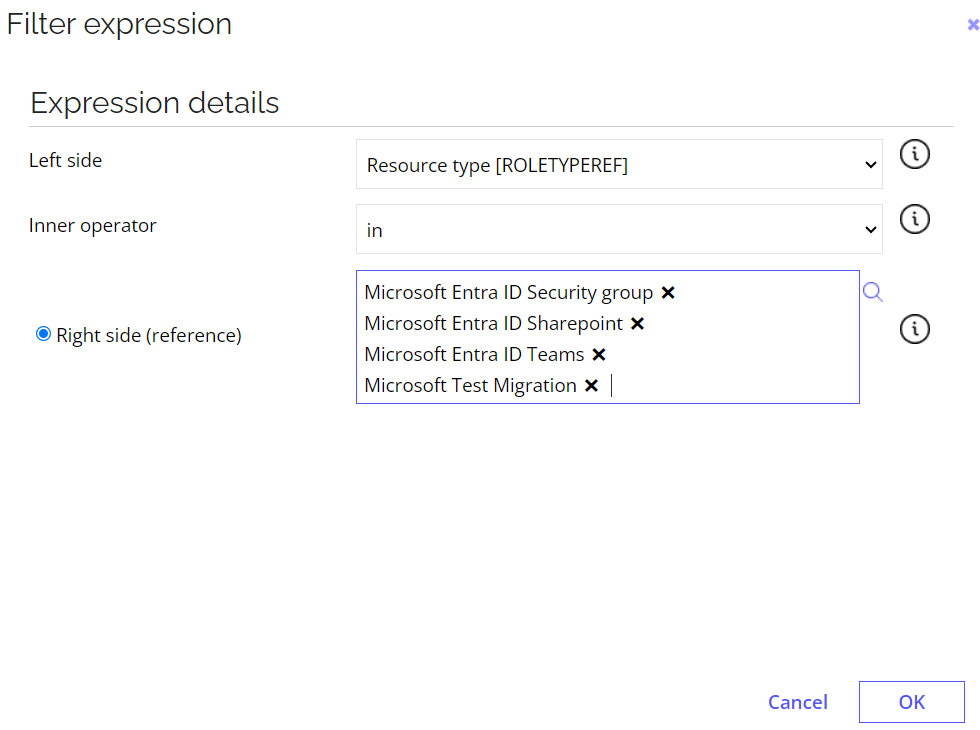This screenshot has width=980, height=730.
Task: Click the 'Expression details' heading
Action: tap(154, 103)
